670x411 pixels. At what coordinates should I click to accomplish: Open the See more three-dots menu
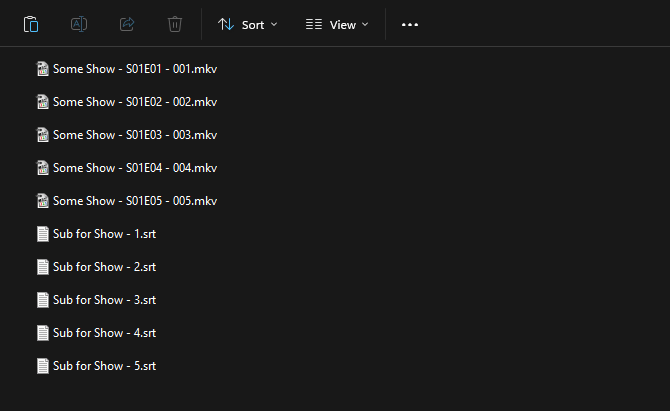click(x=410, y=24)
